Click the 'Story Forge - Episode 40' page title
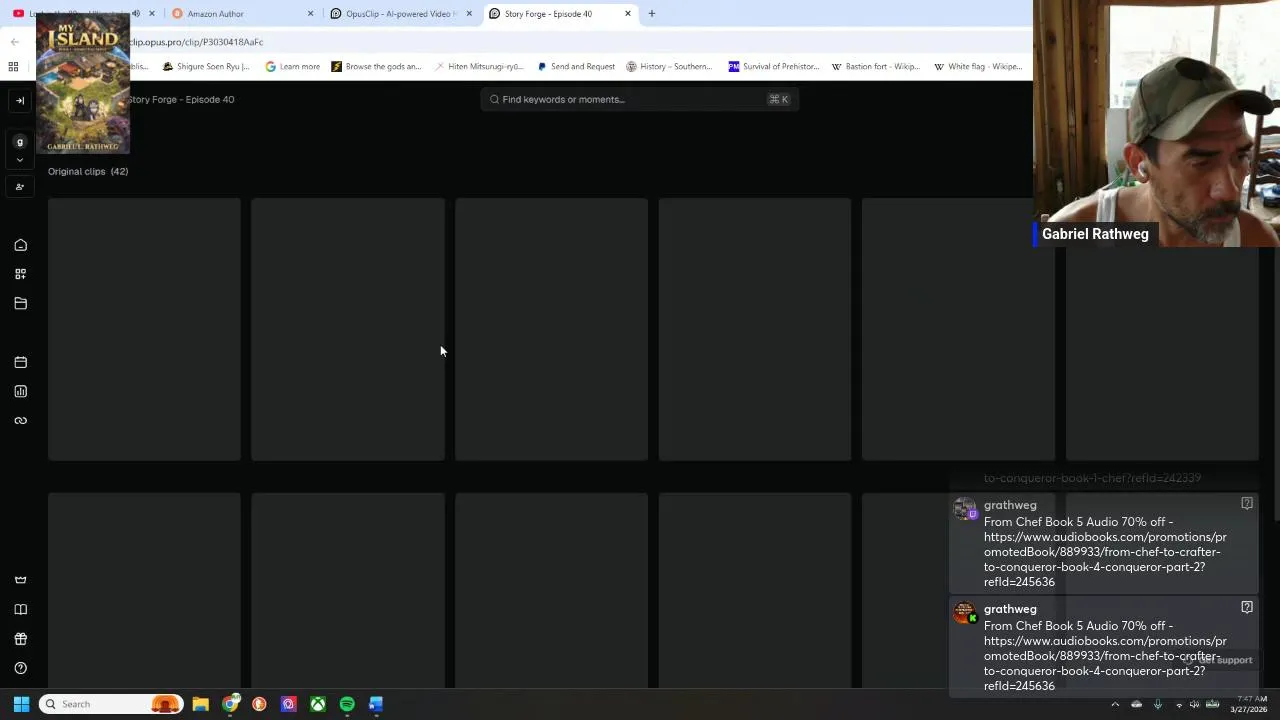The image size is (1280, 720). click(x=181, y=99)
